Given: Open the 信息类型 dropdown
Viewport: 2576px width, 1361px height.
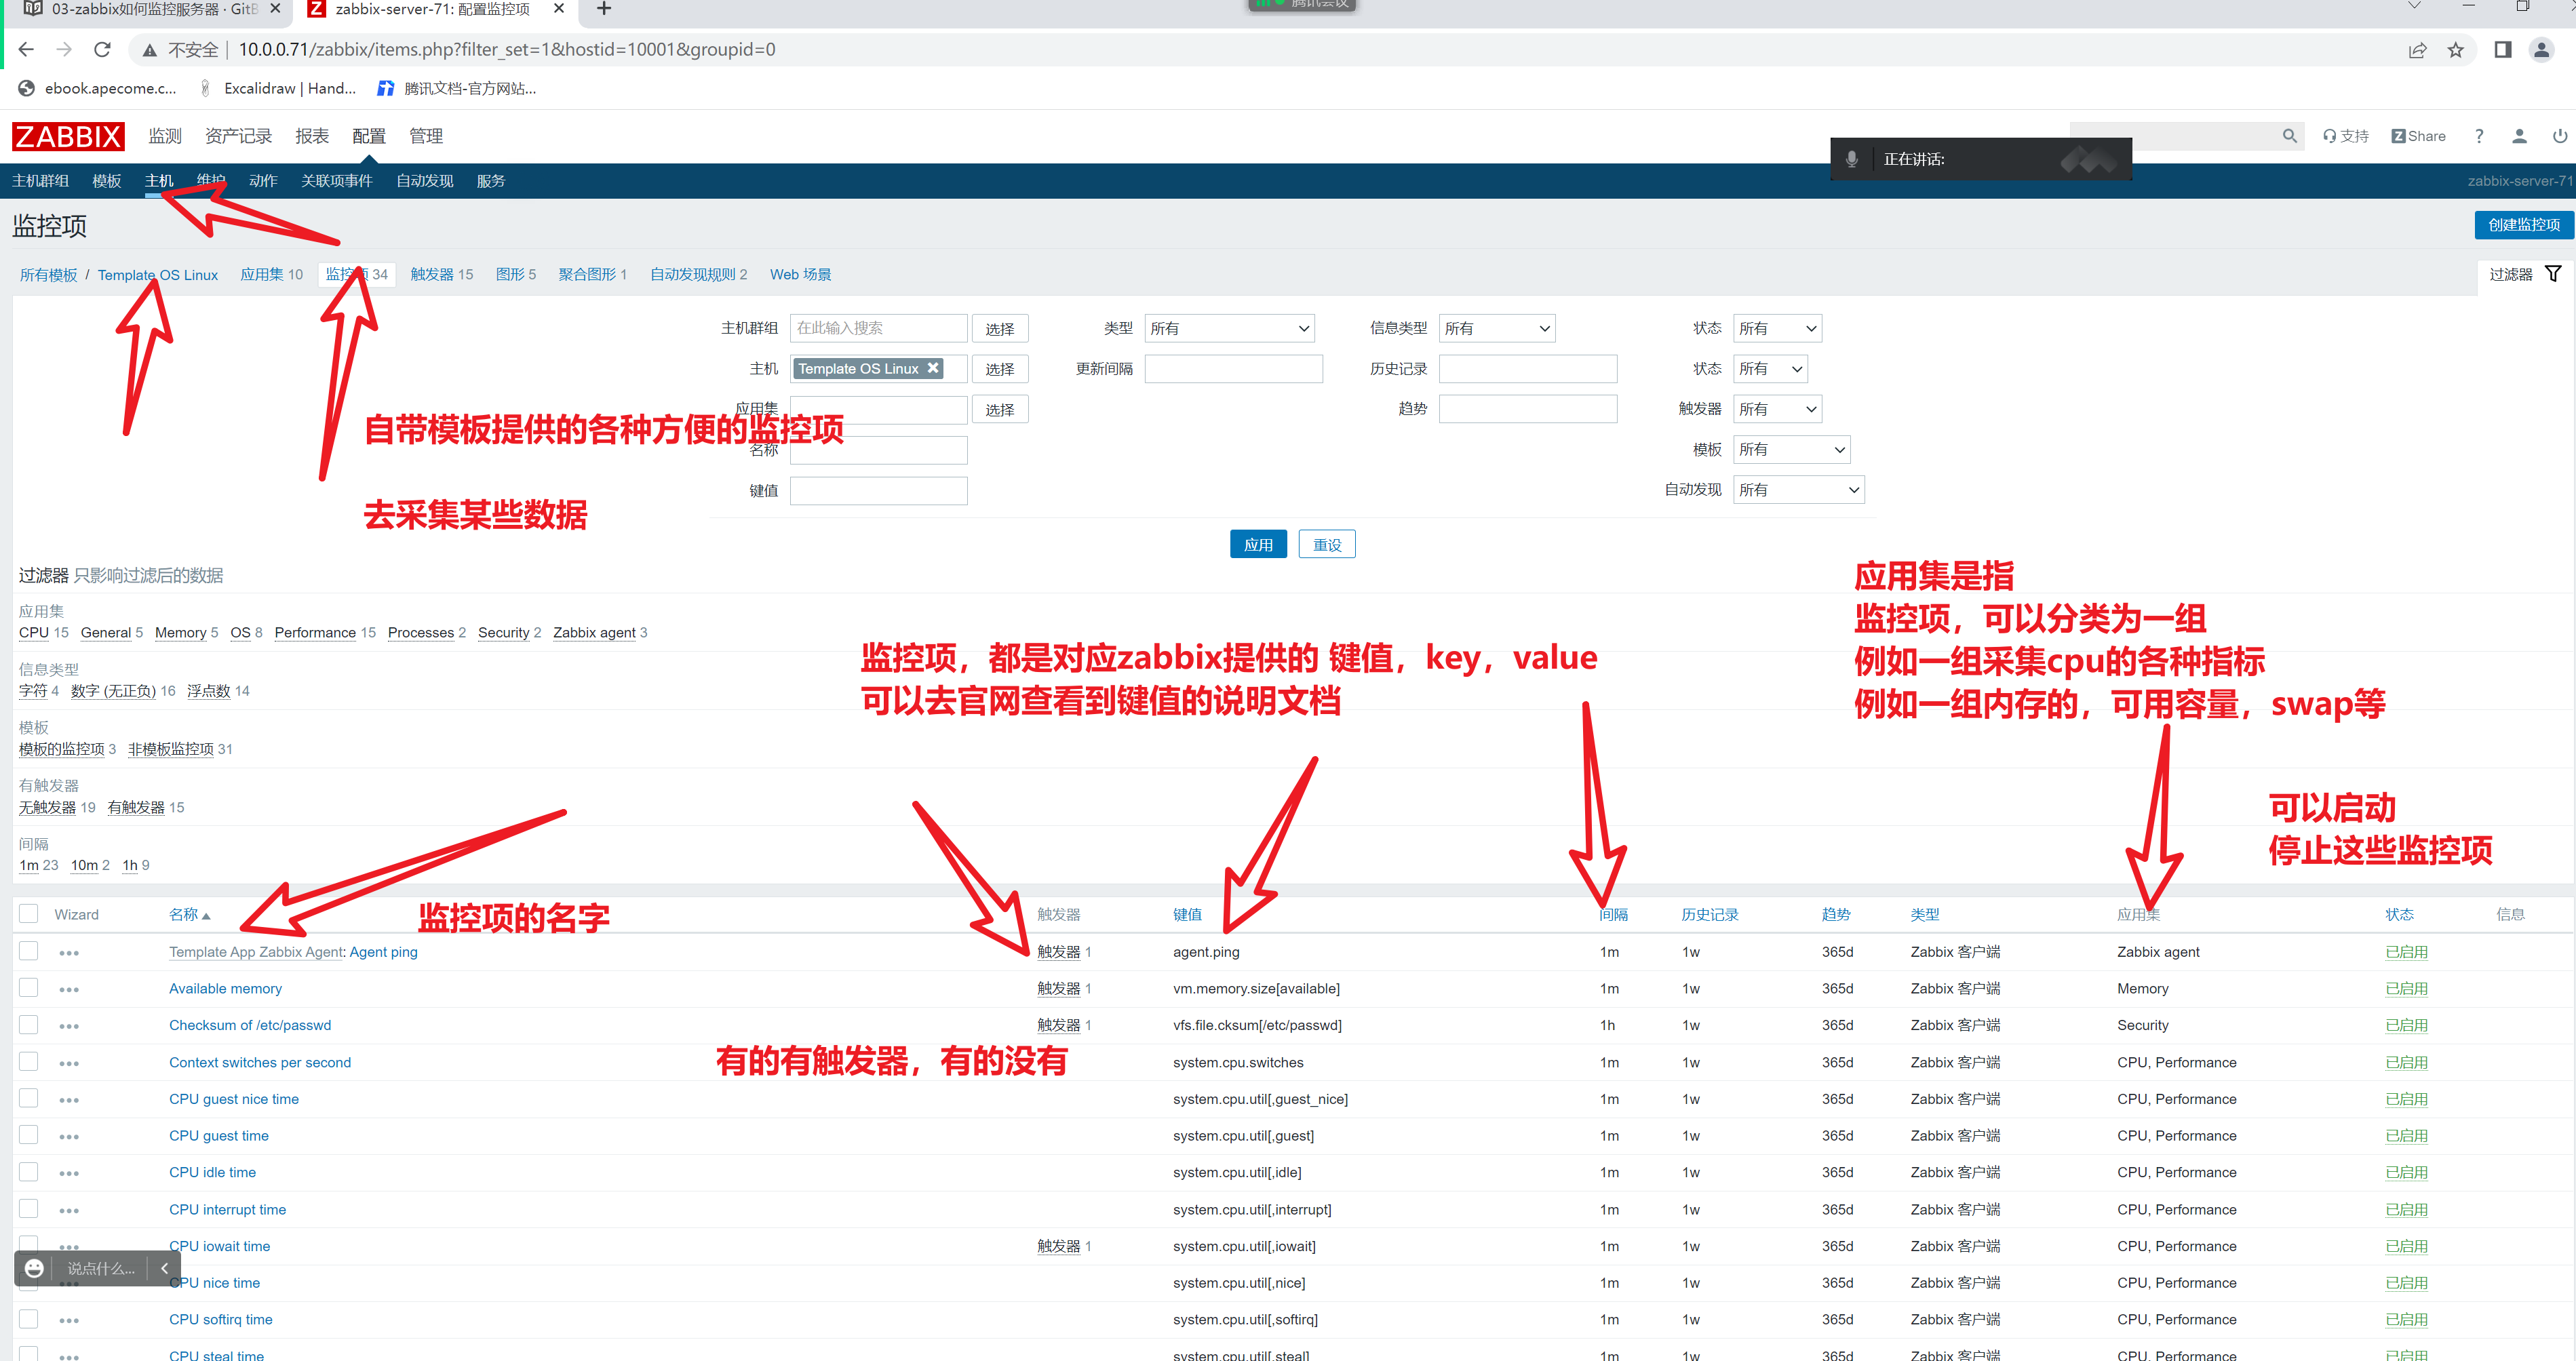Looking at the screenshot, I should 1496,328.
